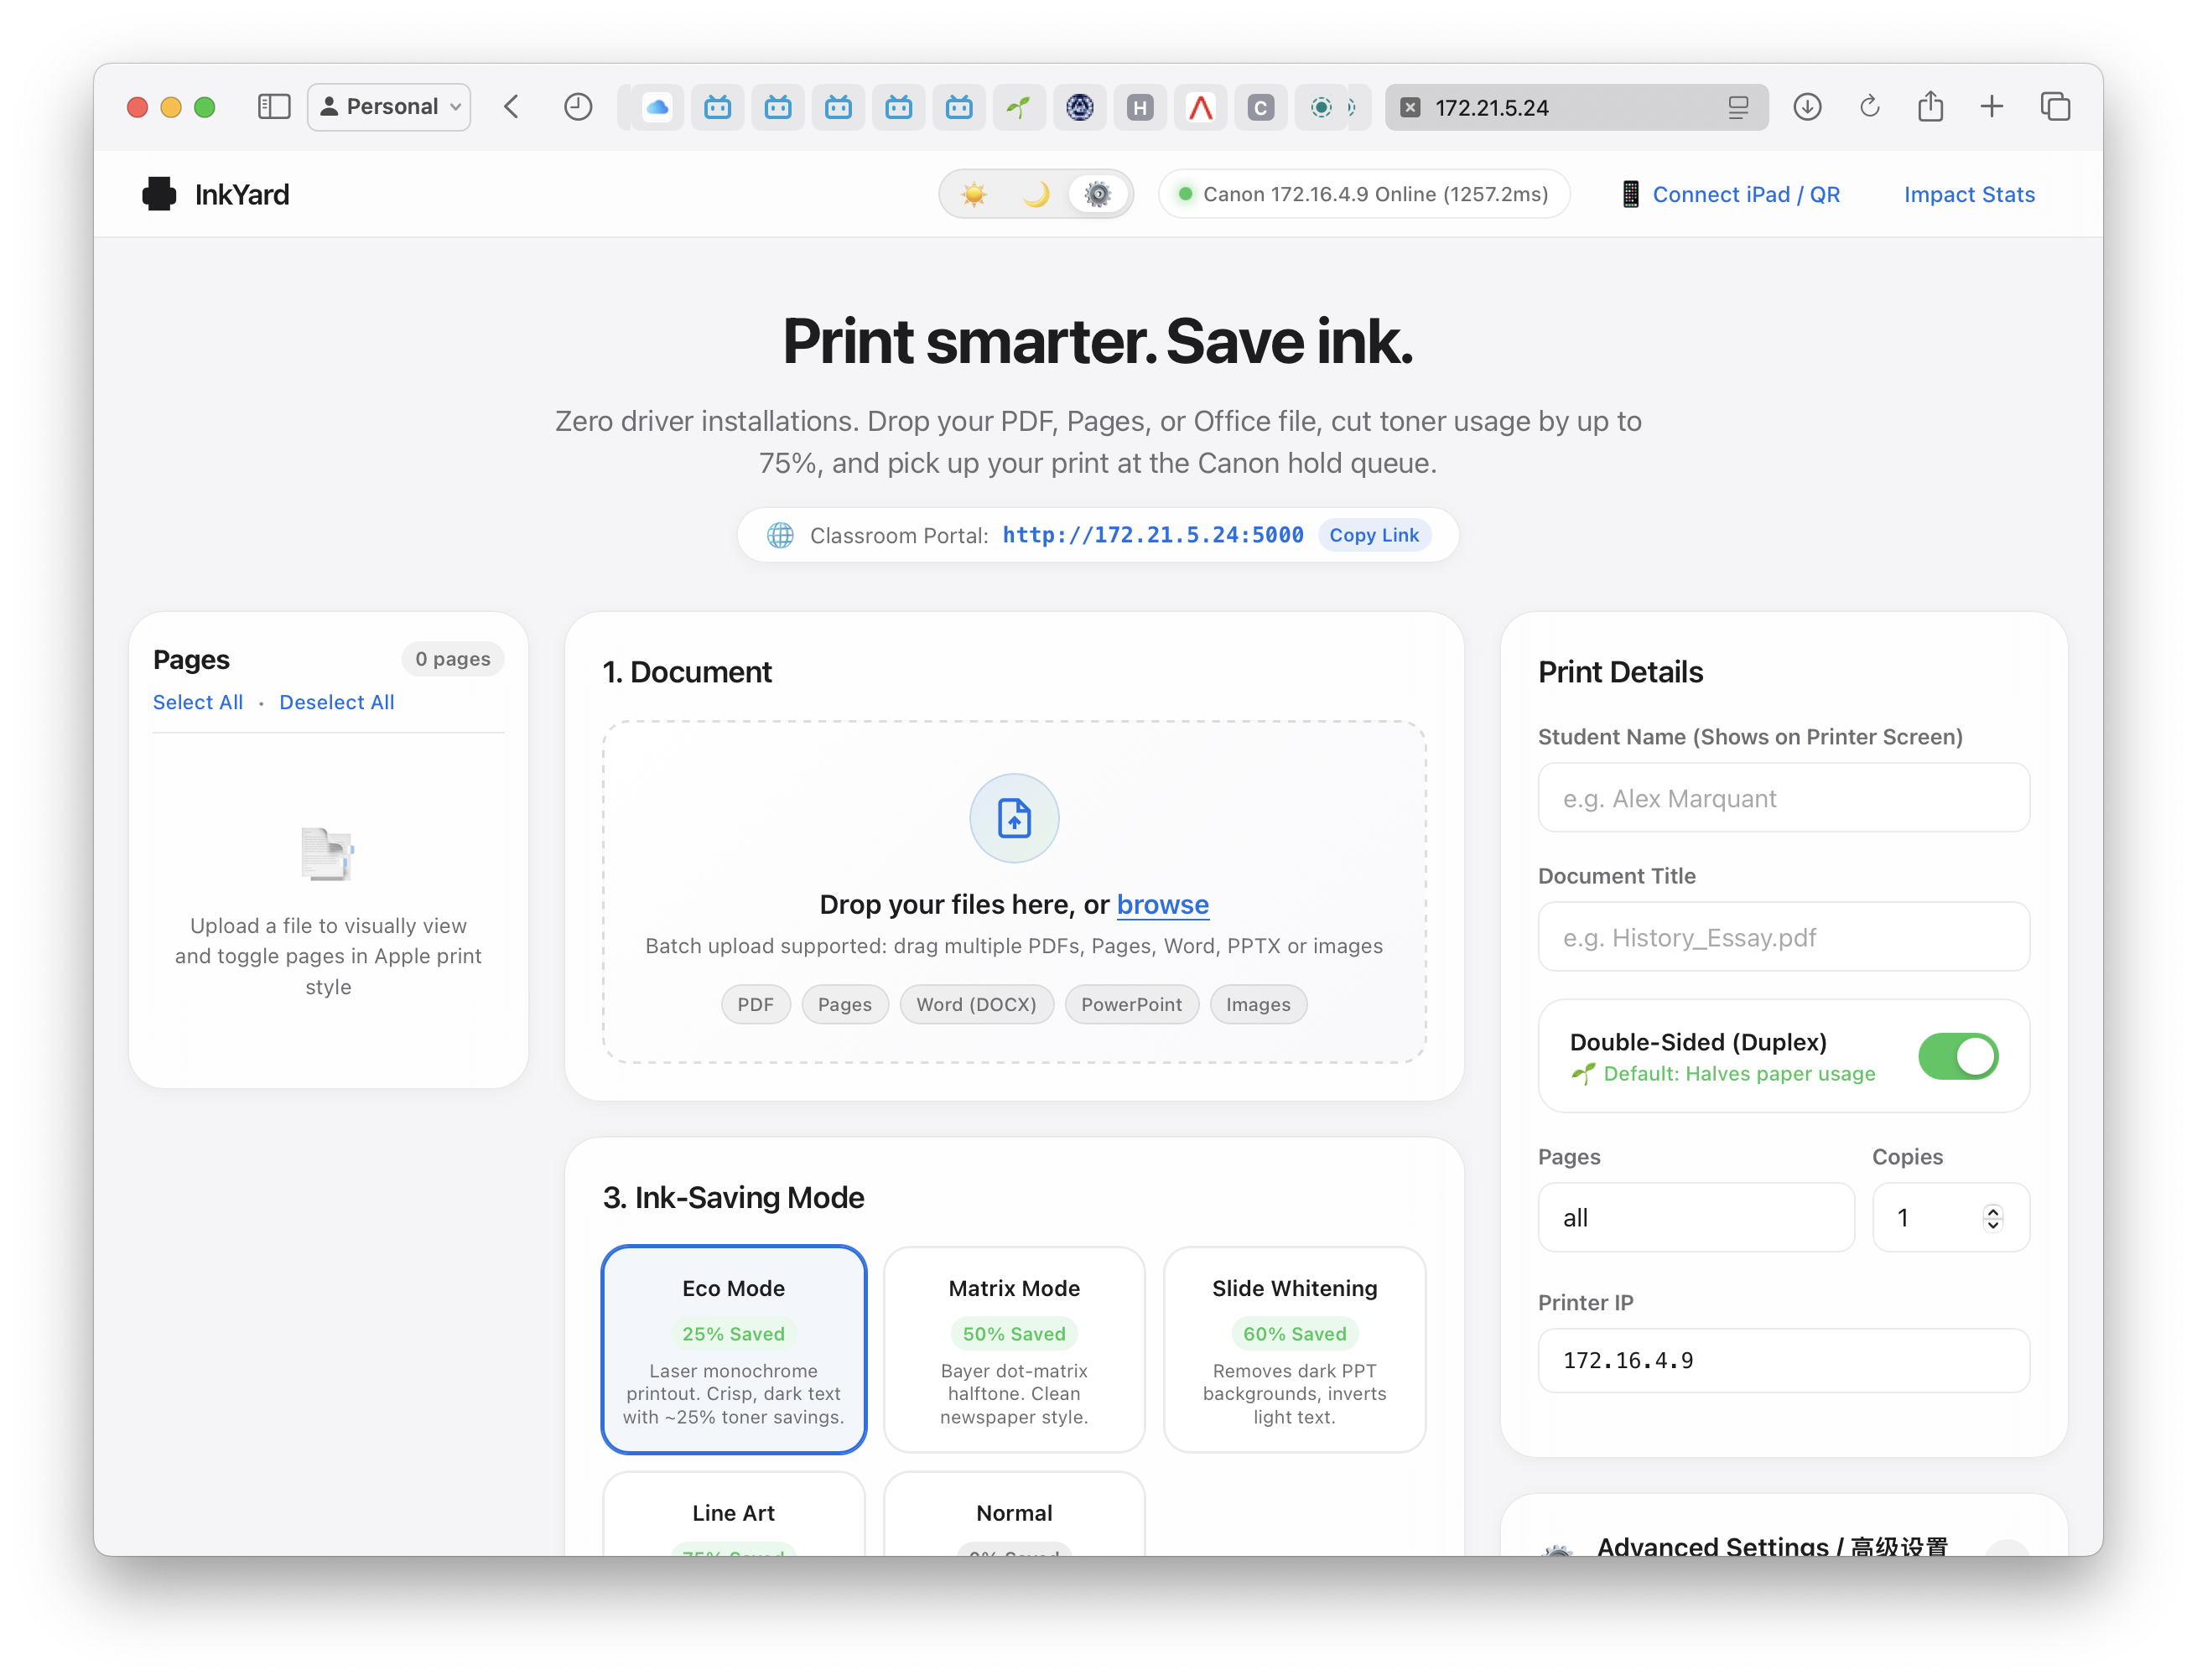This screenshot has height=1680, width=2197.
Task: Click the Classroom Portal globe icon
Action: point(780,535)
